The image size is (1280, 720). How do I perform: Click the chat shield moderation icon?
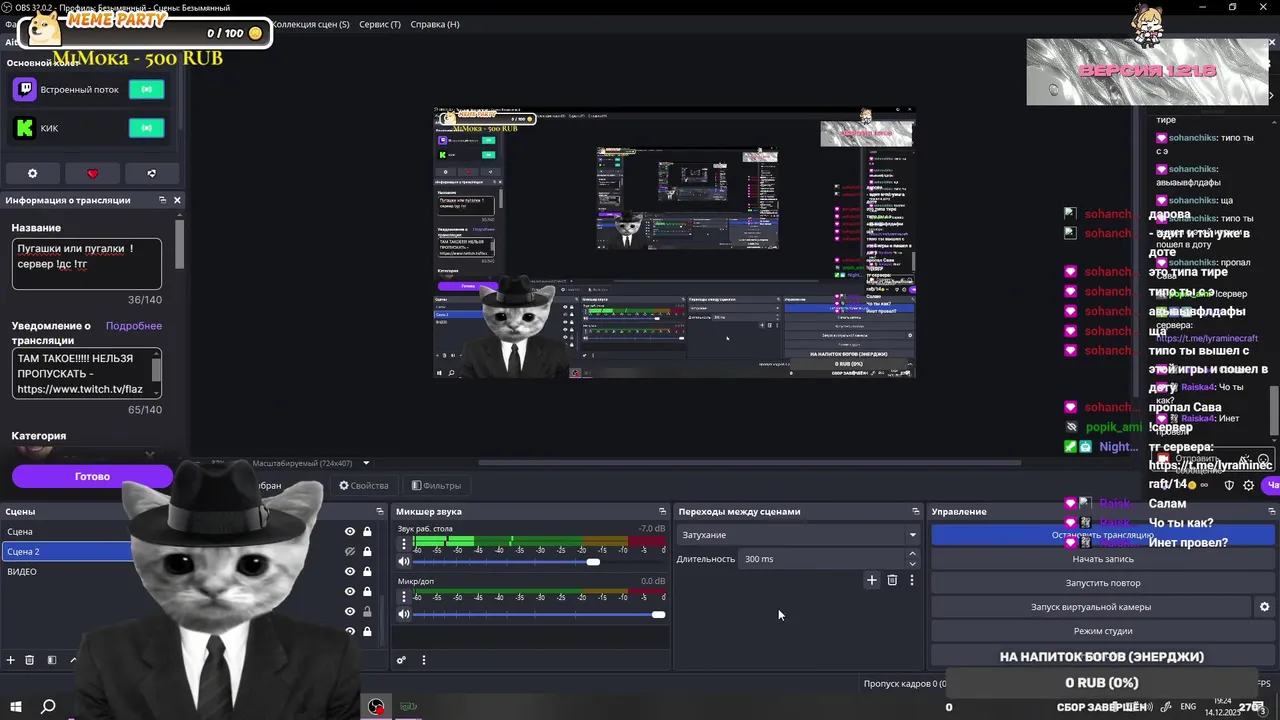1229,485
